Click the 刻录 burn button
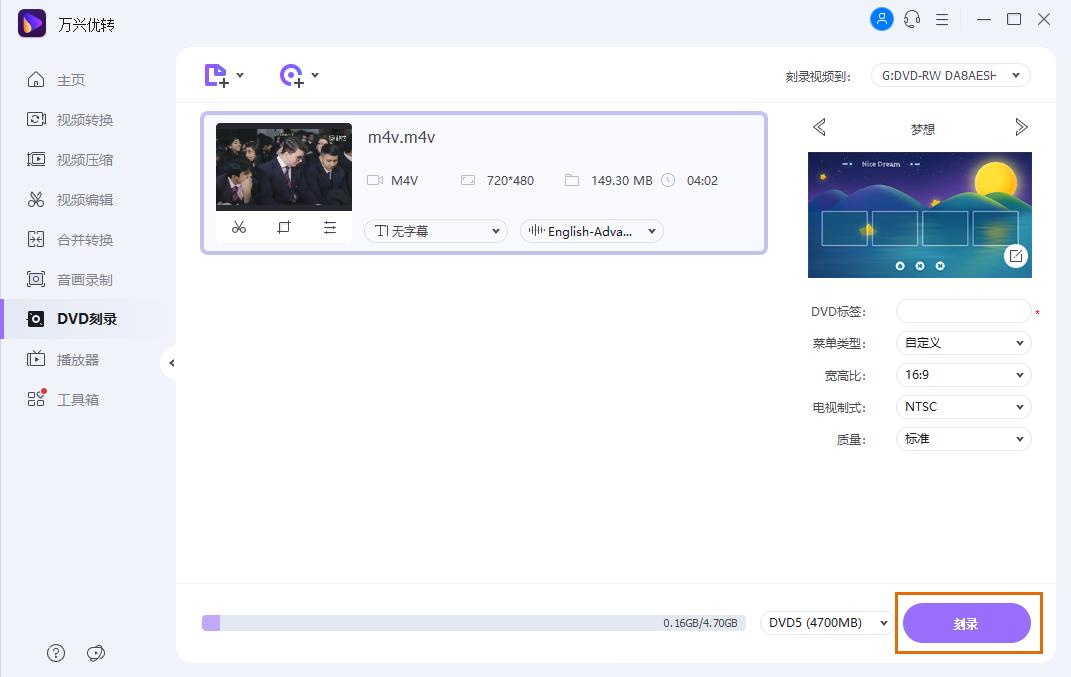1071x677 pixels. pyautogui.click(x=967, y=622)
